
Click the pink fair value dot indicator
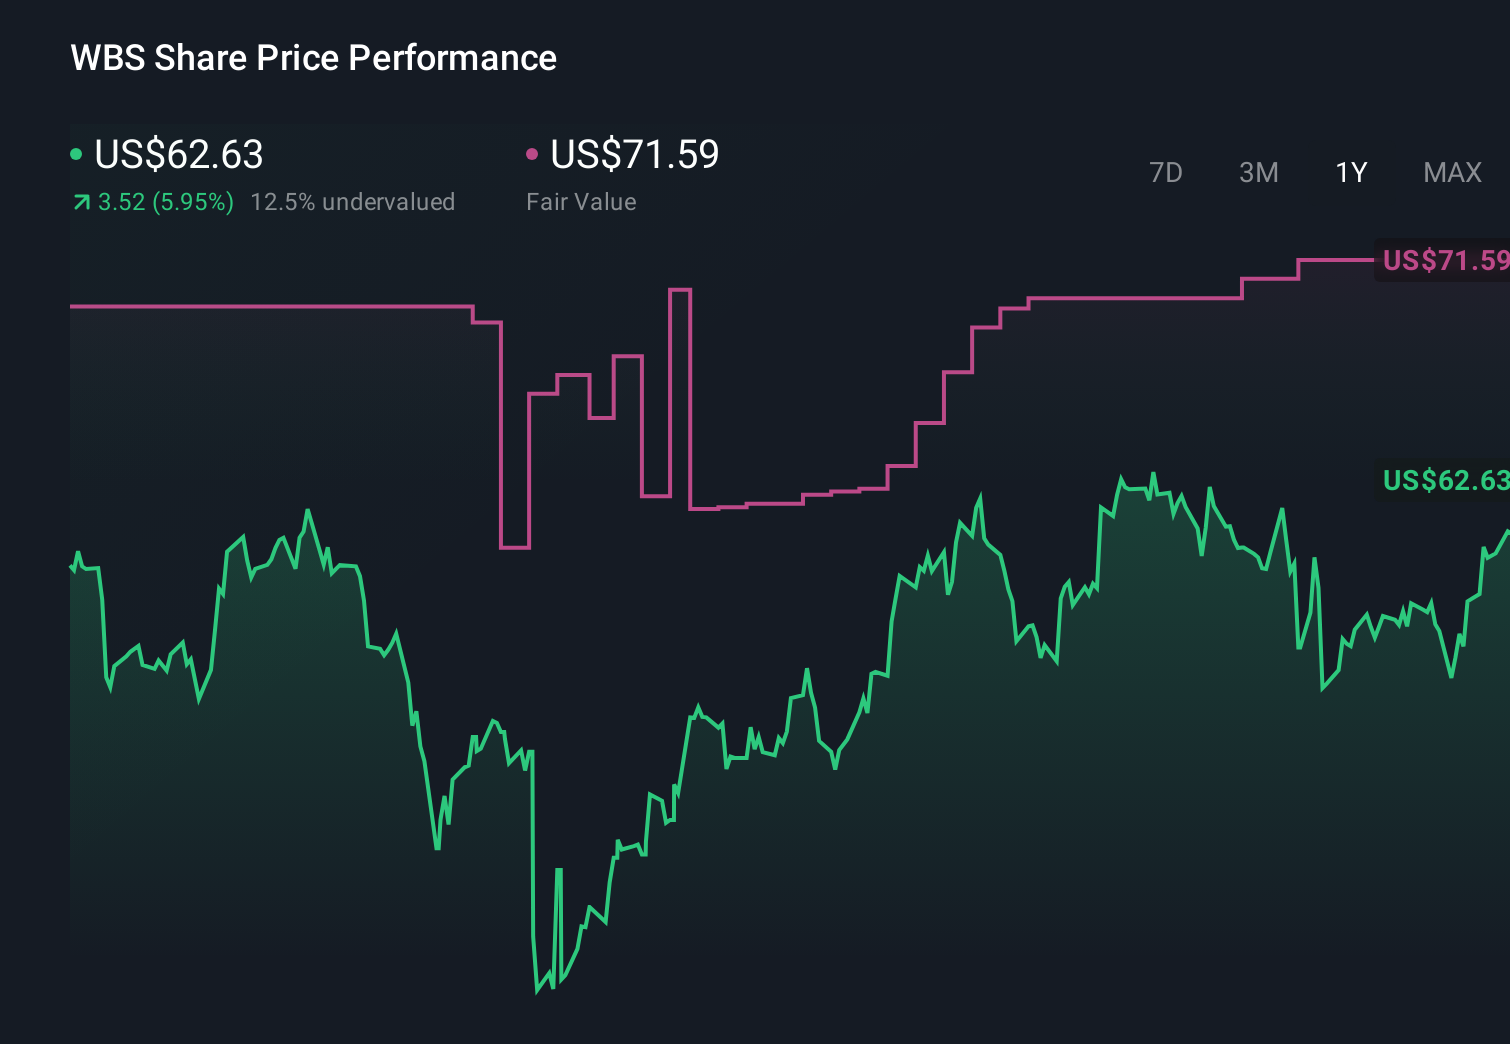point(532,154)
